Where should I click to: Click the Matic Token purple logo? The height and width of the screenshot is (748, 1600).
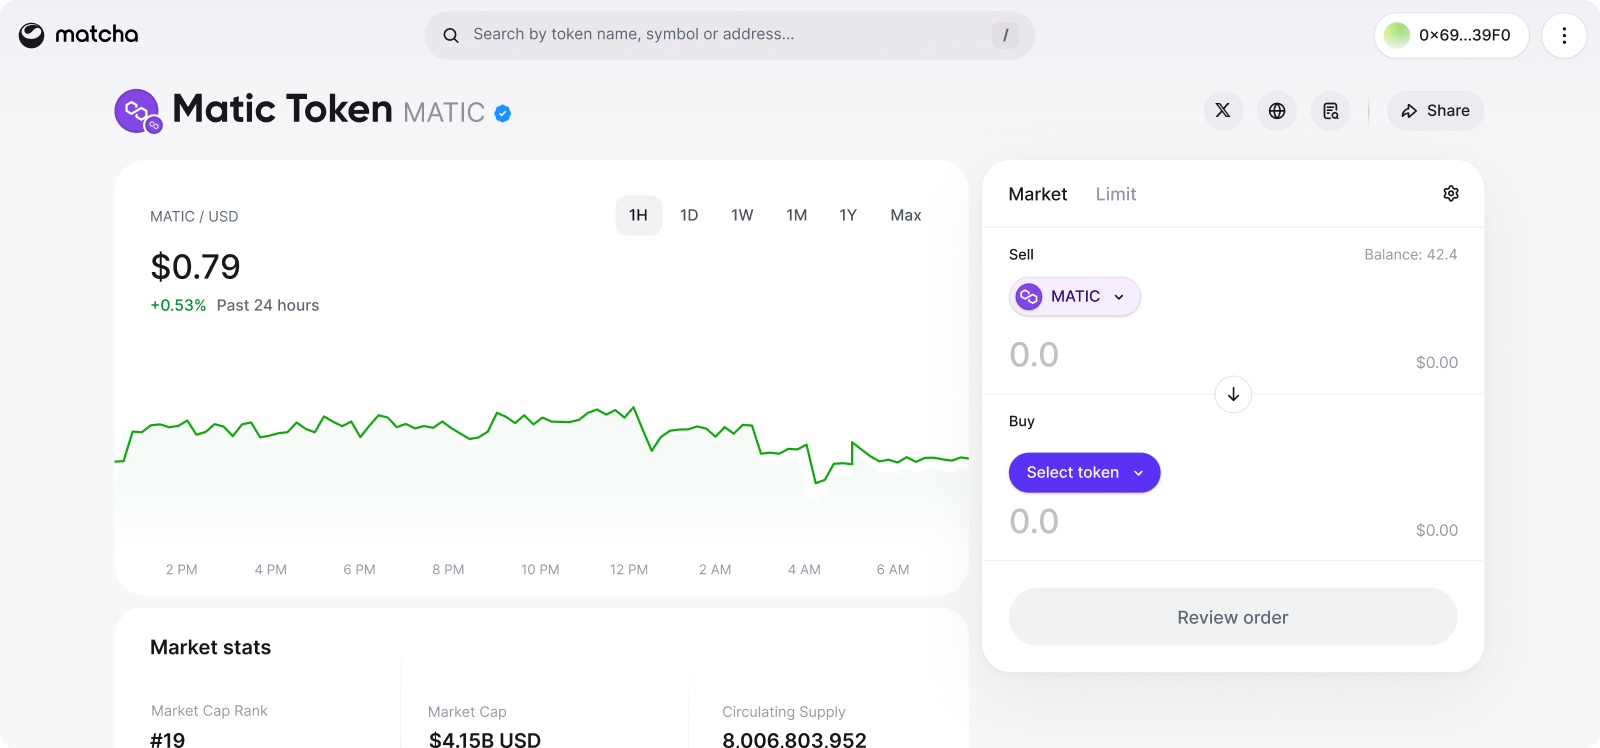[138, 111]
